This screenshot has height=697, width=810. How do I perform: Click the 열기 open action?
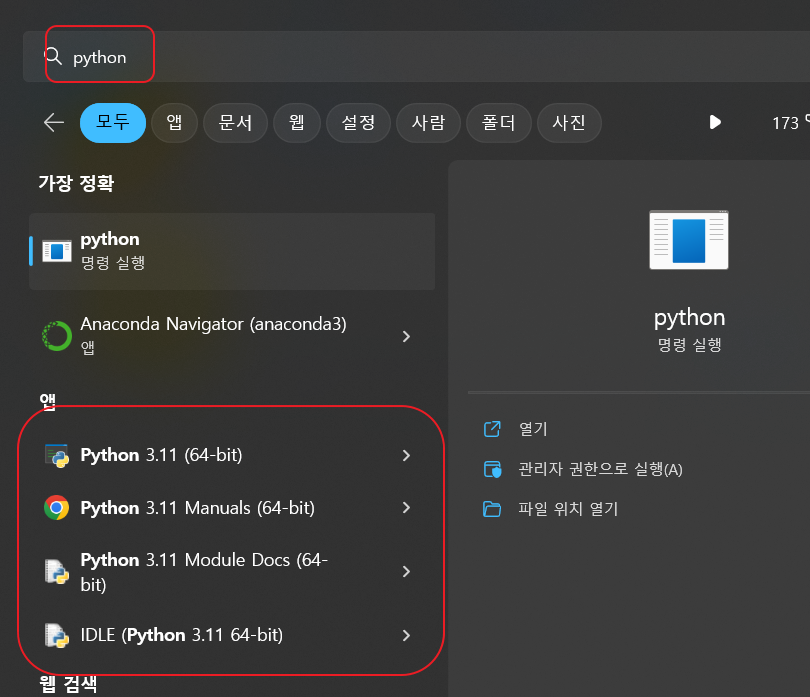(x=533, y=429)
